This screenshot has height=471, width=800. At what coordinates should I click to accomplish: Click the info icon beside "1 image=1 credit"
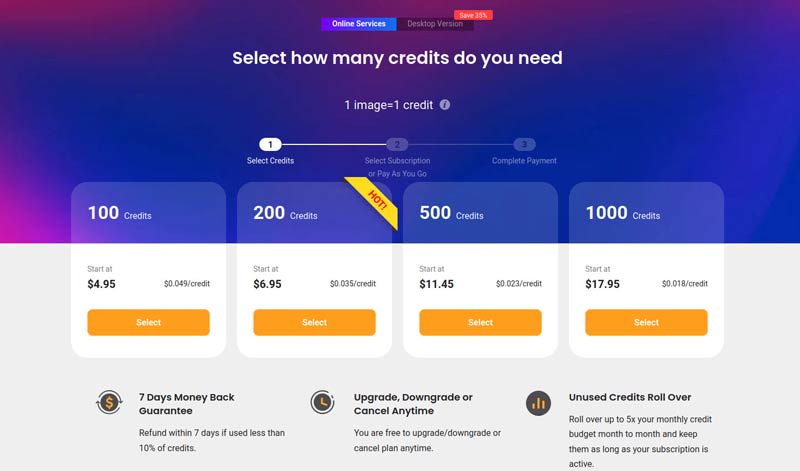[x=445, y=105]
